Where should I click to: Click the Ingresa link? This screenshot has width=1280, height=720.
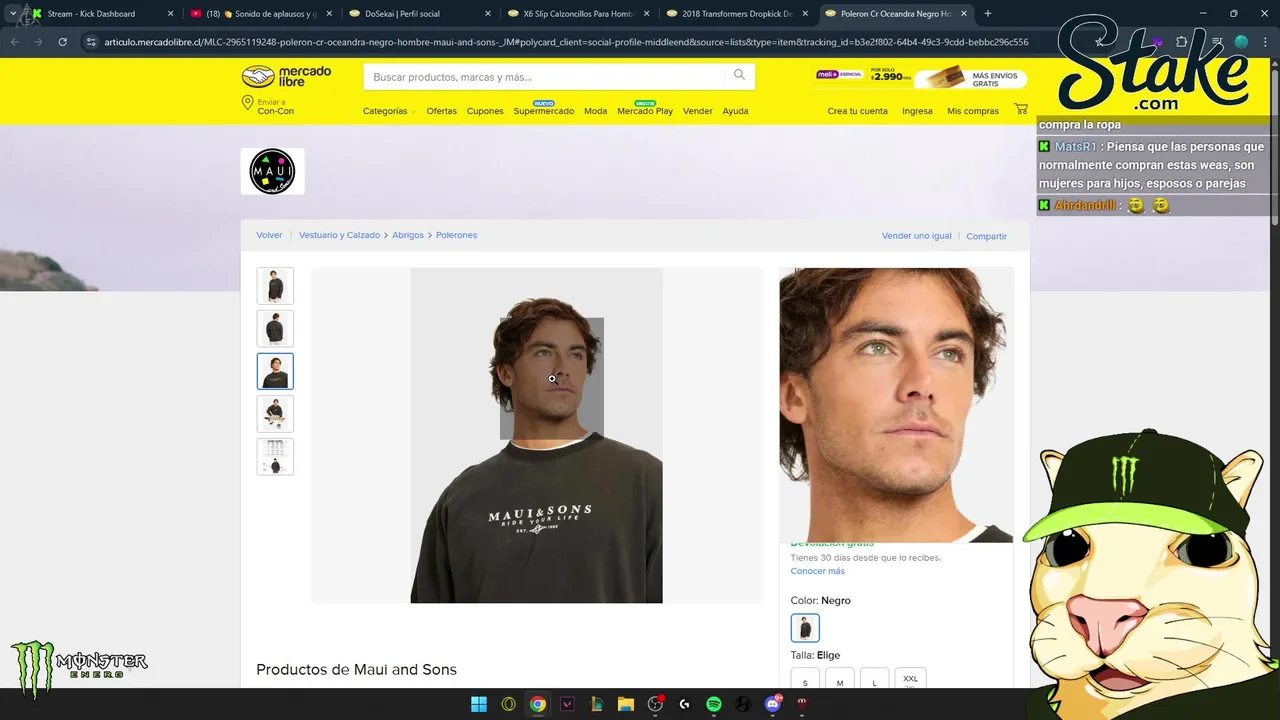(917, 111)
